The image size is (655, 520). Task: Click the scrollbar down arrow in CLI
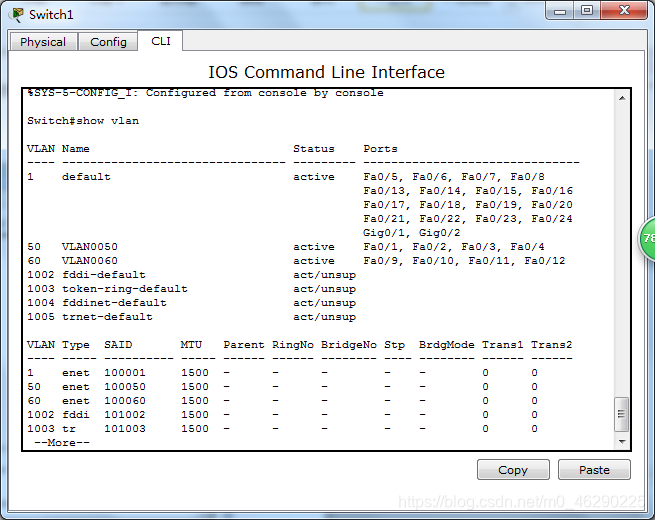tap(622, 441)
